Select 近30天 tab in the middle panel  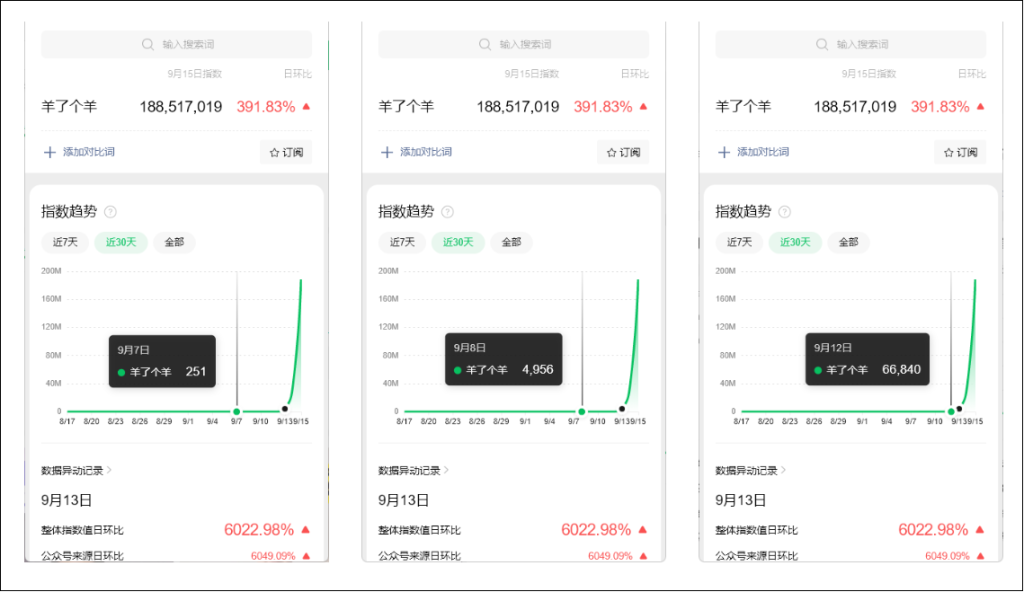[458, 242]
